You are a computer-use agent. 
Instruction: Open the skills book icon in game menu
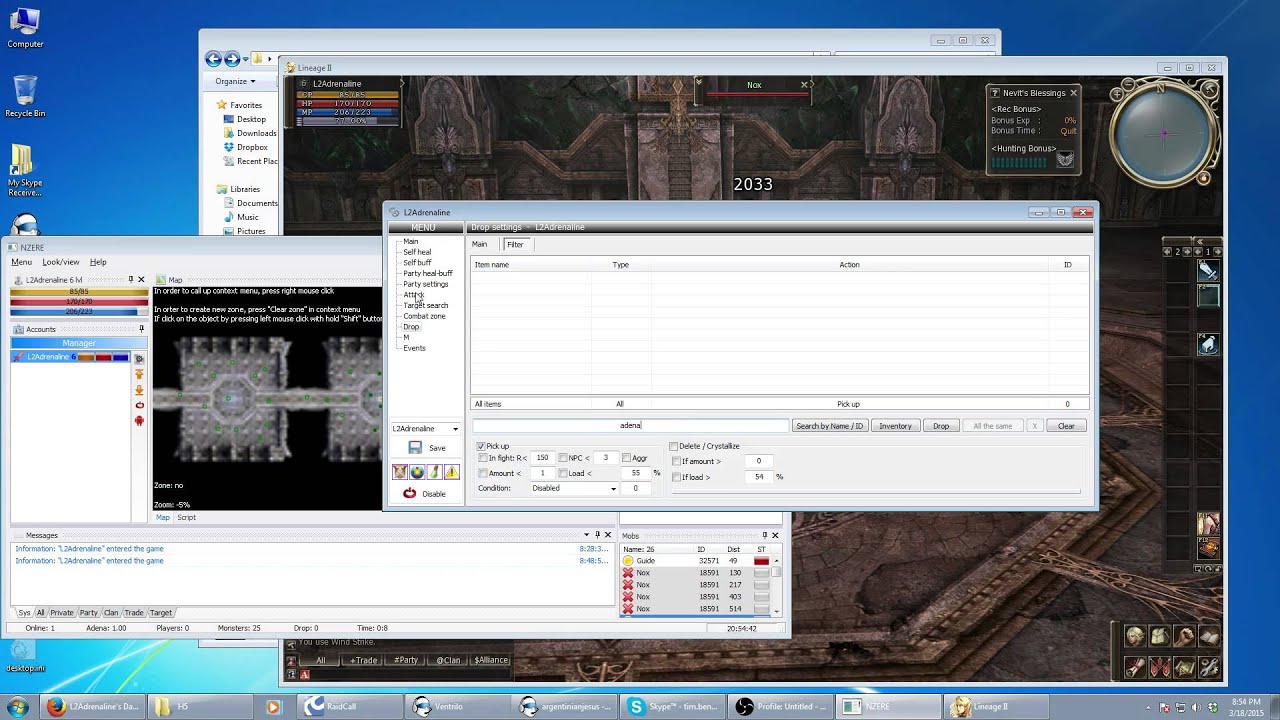tap(1209, 637)
